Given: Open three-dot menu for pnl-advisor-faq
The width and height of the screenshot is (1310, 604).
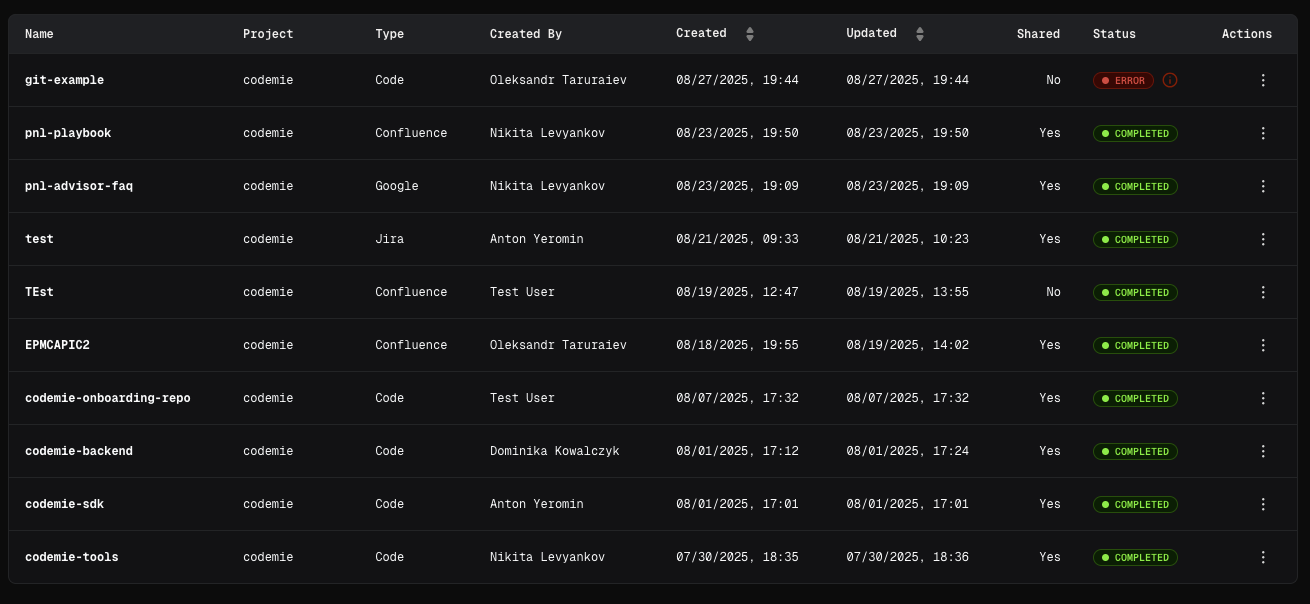Looking at the screenshot, I should [1263, 186].
